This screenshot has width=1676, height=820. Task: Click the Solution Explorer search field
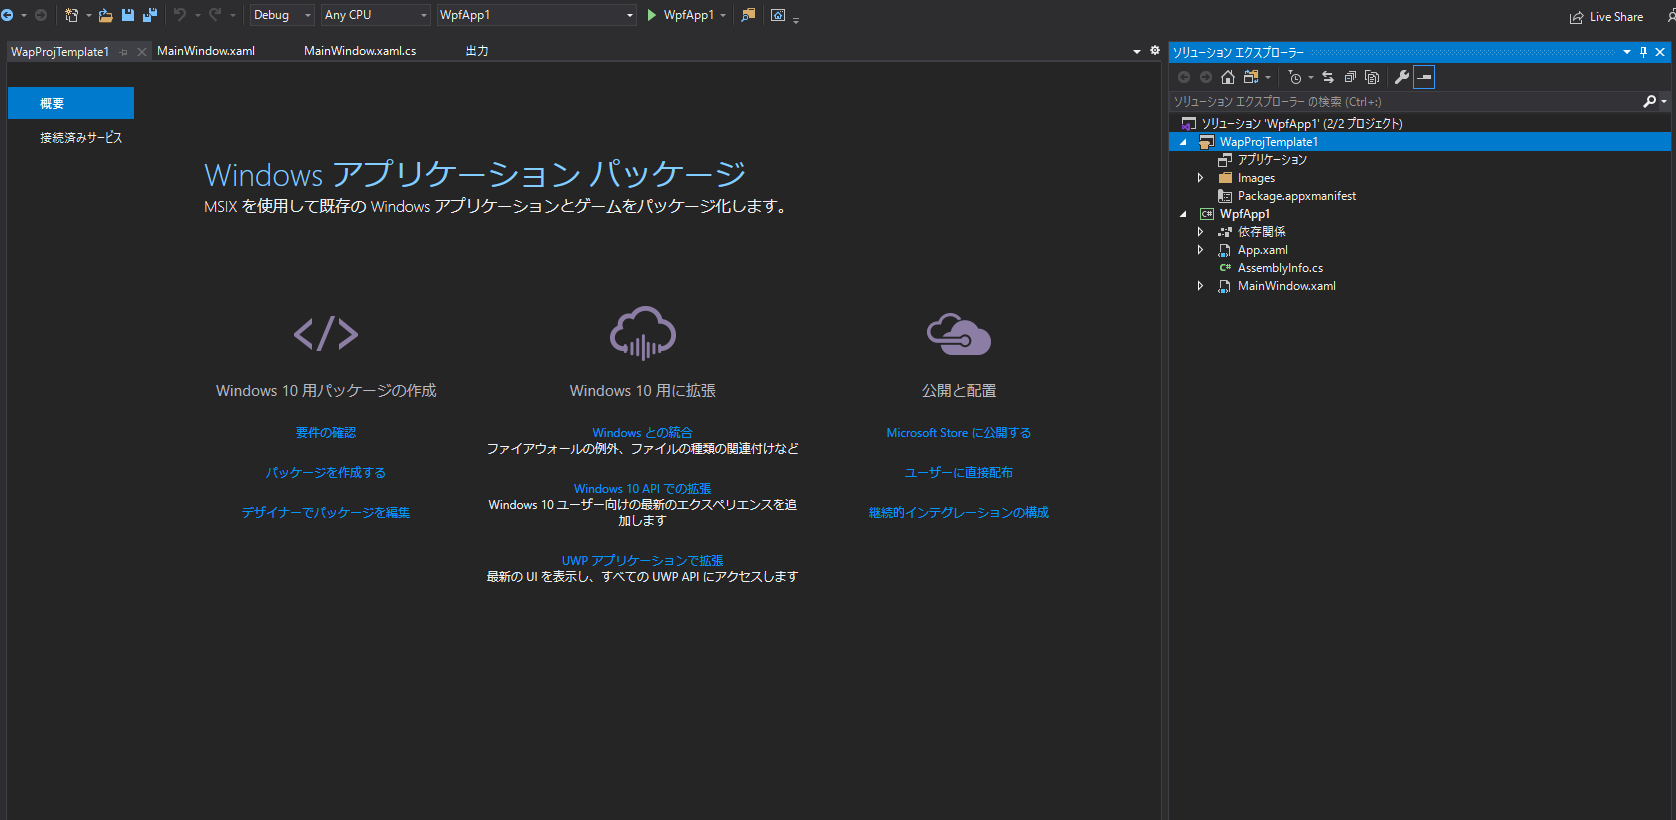[x=1405, y=101]
